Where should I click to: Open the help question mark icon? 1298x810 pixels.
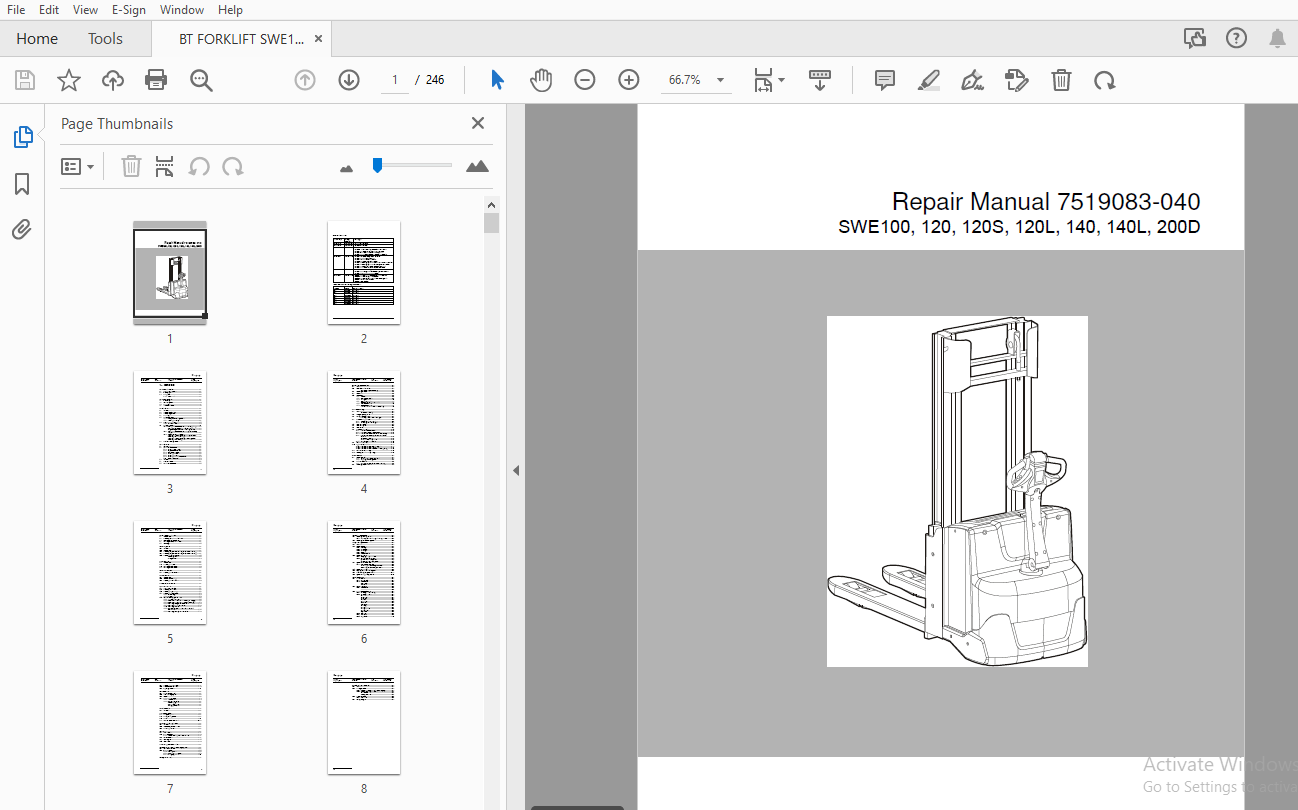tap(1237, 38)
